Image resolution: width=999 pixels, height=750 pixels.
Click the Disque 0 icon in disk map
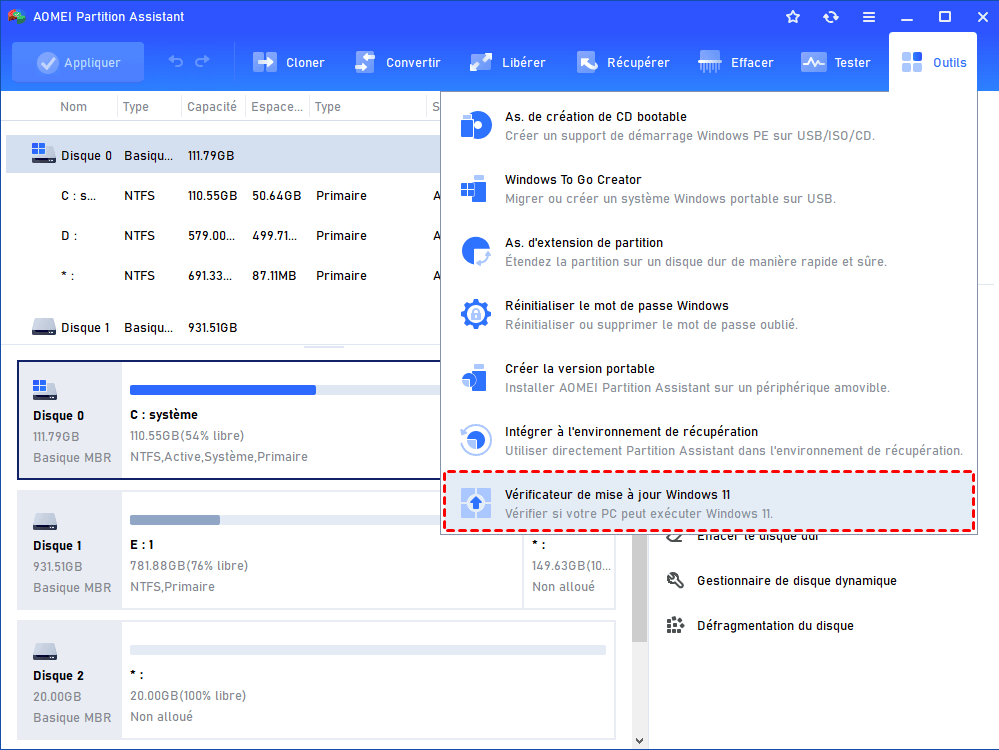[x=45, y=389]
